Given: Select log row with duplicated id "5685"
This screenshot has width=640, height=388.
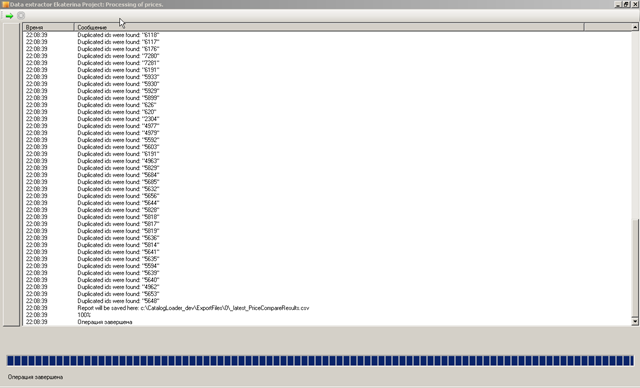Looking at the screenshot, I should click(327, 182).
